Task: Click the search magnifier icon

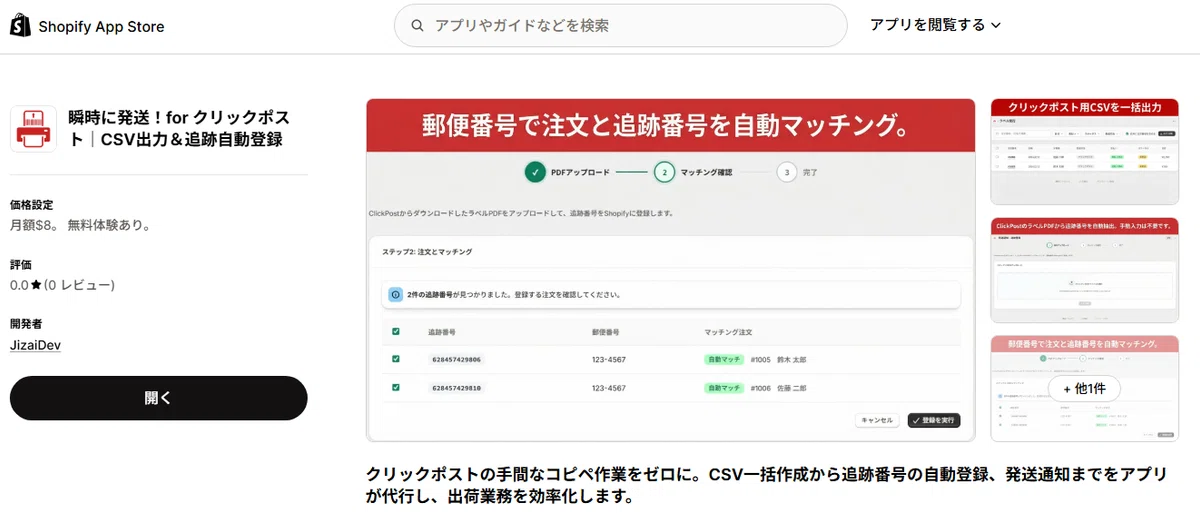Action: click(417, 25)
